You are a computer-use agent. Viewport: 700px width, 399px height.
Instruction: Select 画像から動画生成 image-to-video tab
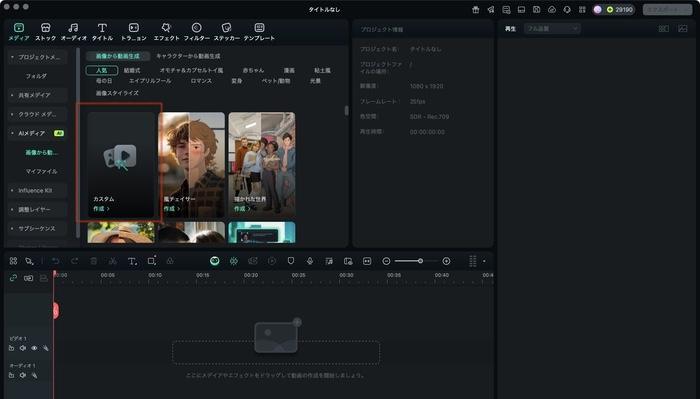click(x=118, y=56)
